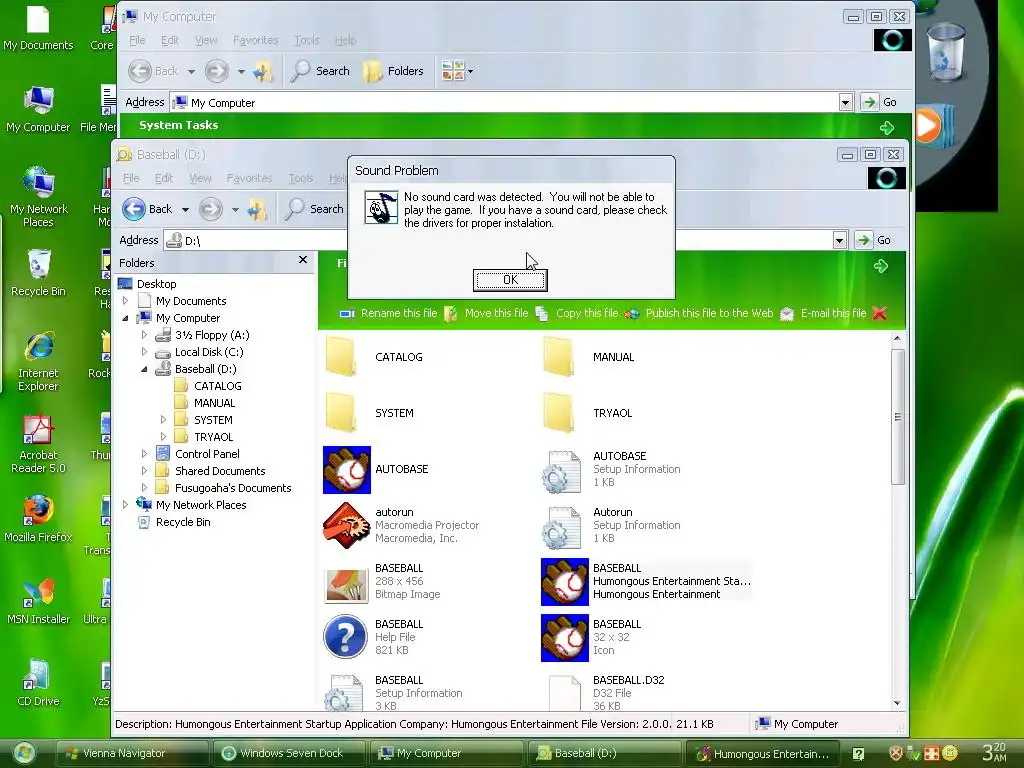The image size is (1024, 768).
Task: Select Control Panel in the folder tree
Action: (x=207, y=454)
